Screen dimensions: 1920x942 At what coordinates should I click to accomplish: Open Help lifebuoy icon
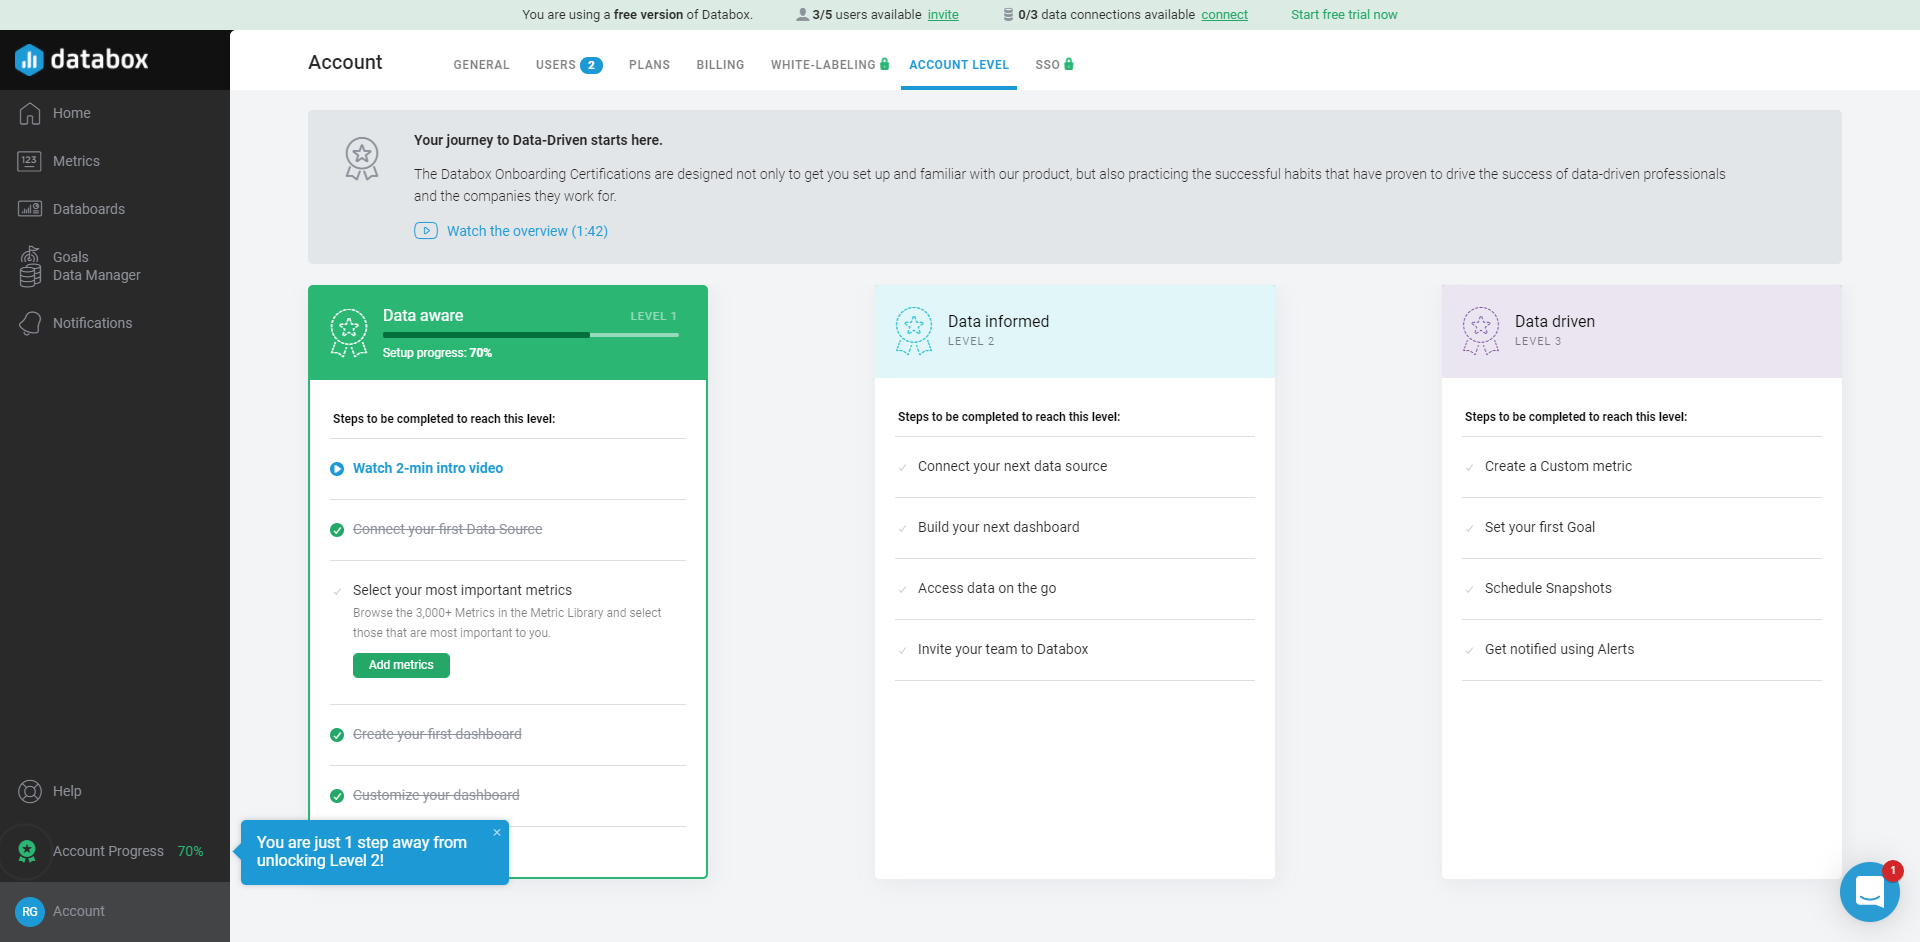(x=30, y=792)
